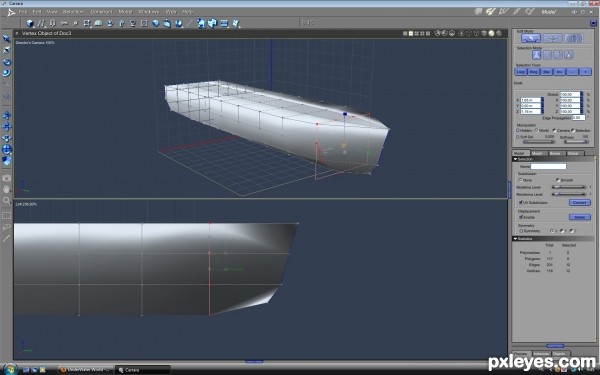
Task: Select the Selection manipulator radio button
Action: 573,130
